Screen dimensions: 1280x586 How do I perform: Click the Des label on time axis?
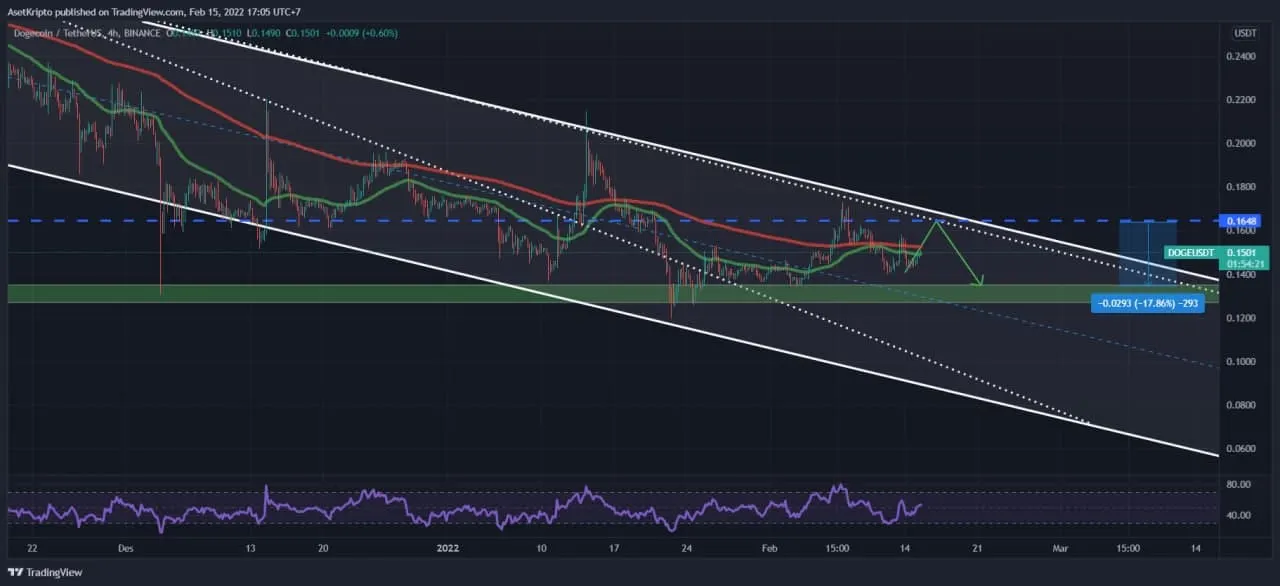click(125, 548)
